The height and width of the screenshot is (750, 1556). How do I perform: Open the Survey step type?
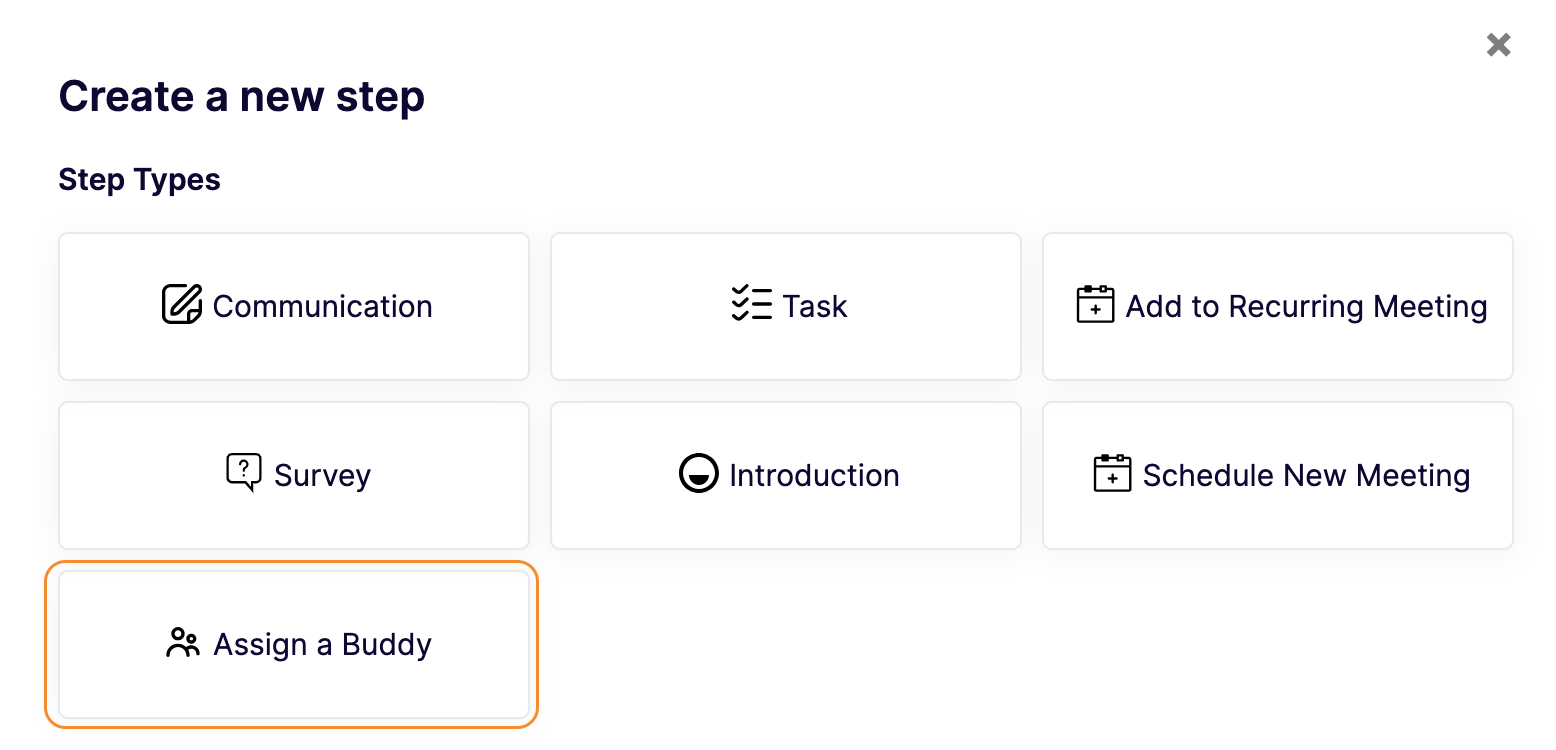[294, 475]
